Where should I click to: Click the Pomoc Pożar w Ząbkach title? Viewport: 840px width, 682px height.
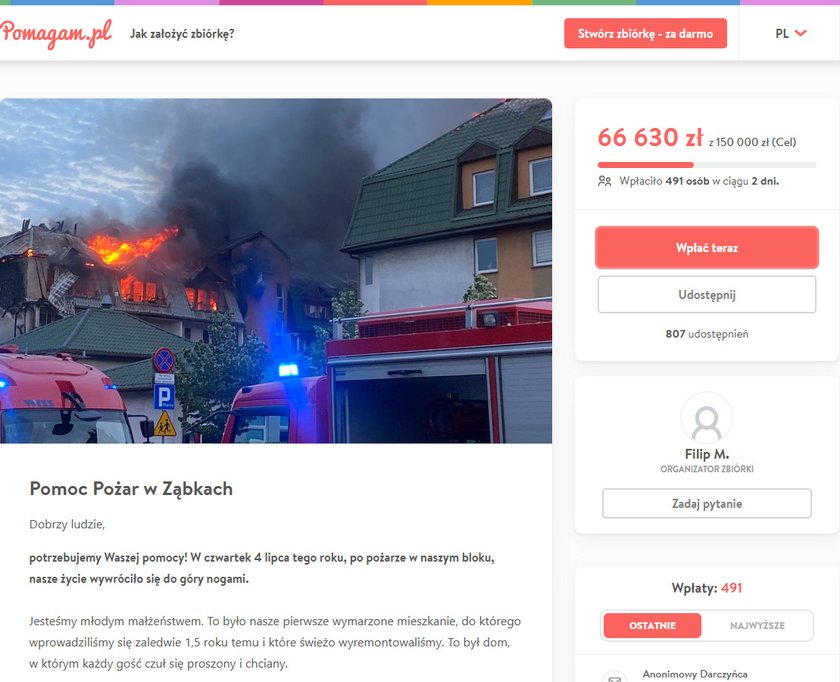coord(131,489)
